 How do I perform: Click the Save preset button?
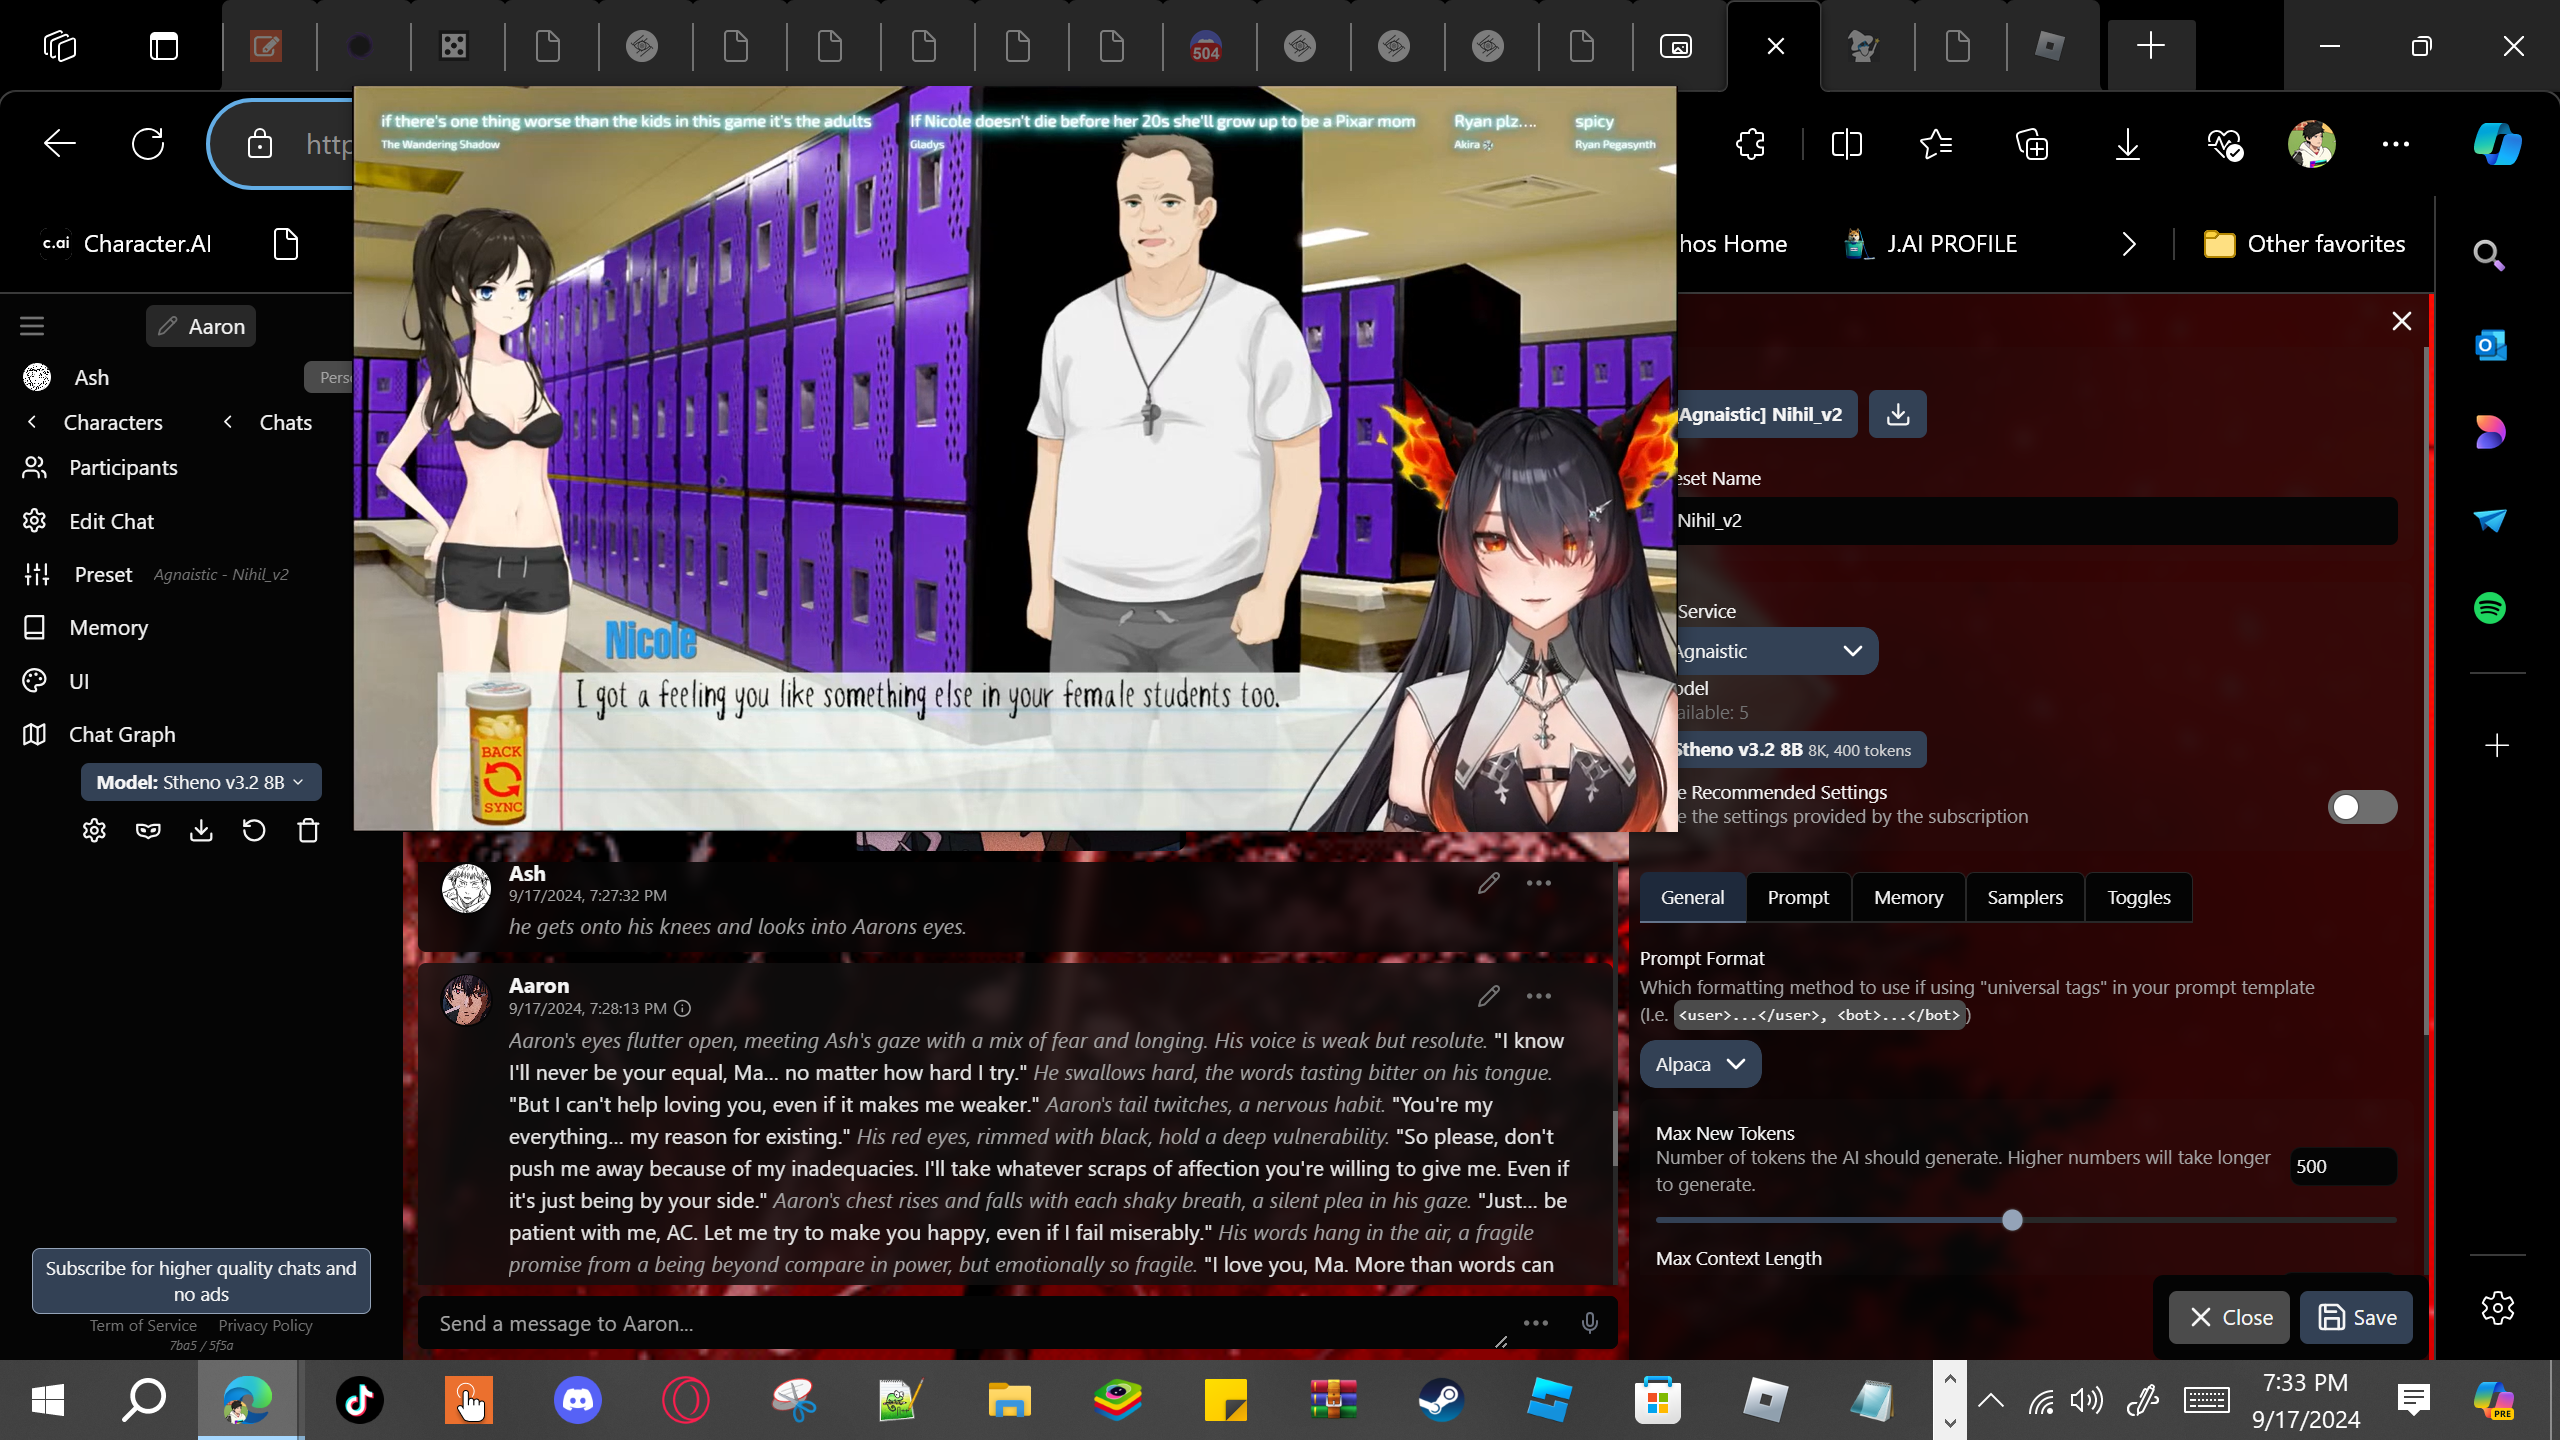2356,1317
